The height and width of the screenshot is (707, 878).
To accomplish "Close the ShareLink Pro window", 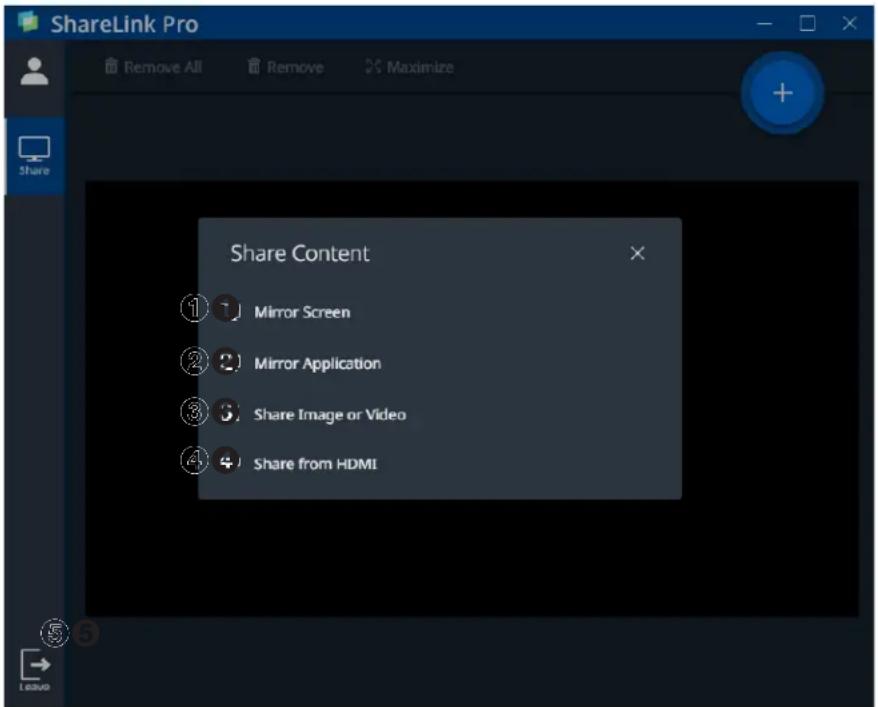I will 849,24.
